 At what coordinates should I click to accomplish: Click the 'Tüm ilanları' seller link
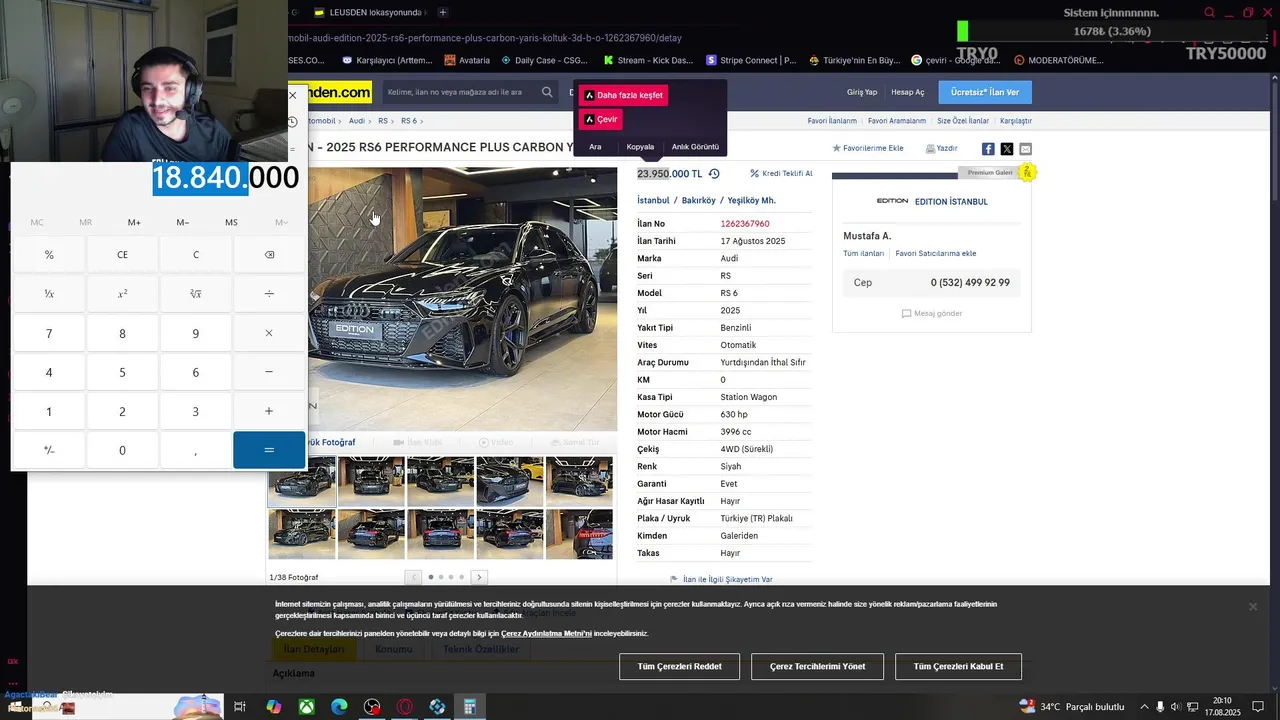[x=863, y=254]
